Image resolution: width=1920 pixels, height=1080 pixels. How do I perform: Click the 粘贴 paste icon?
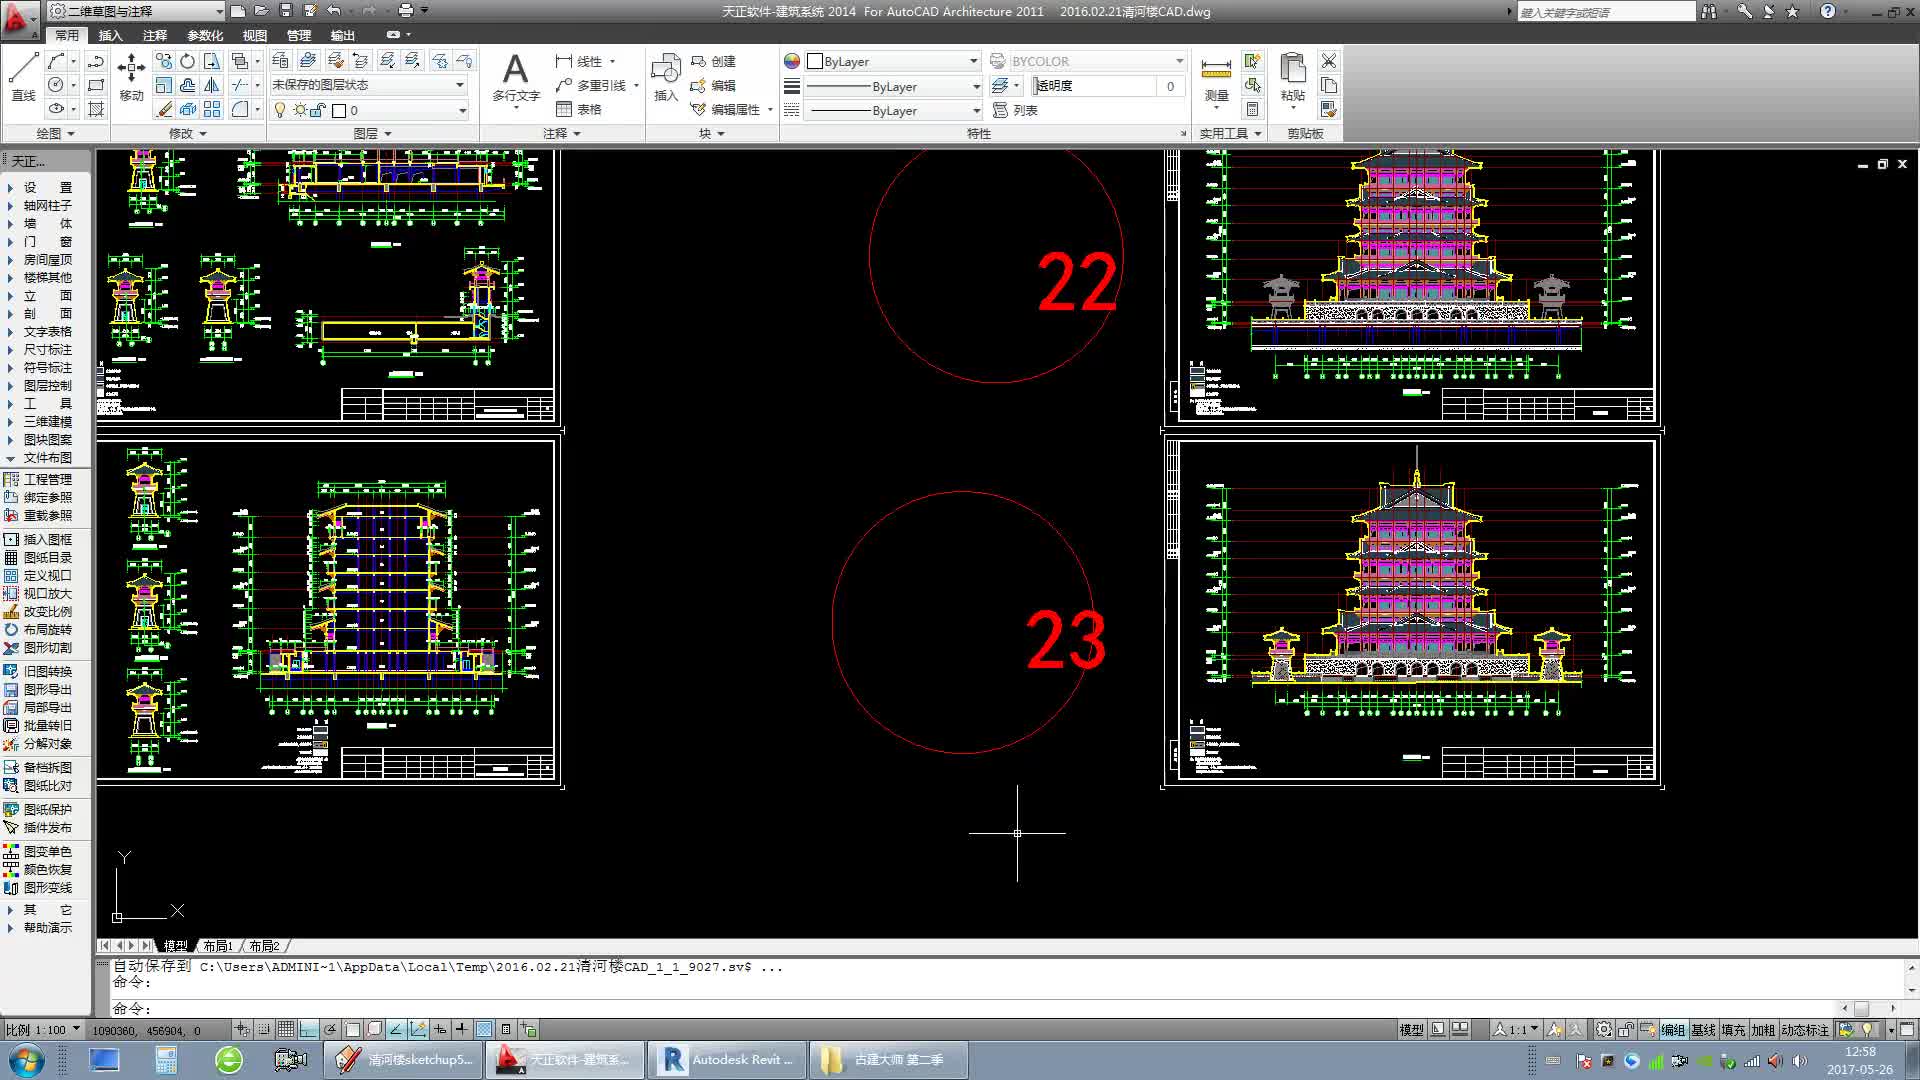pos(1292,76)
